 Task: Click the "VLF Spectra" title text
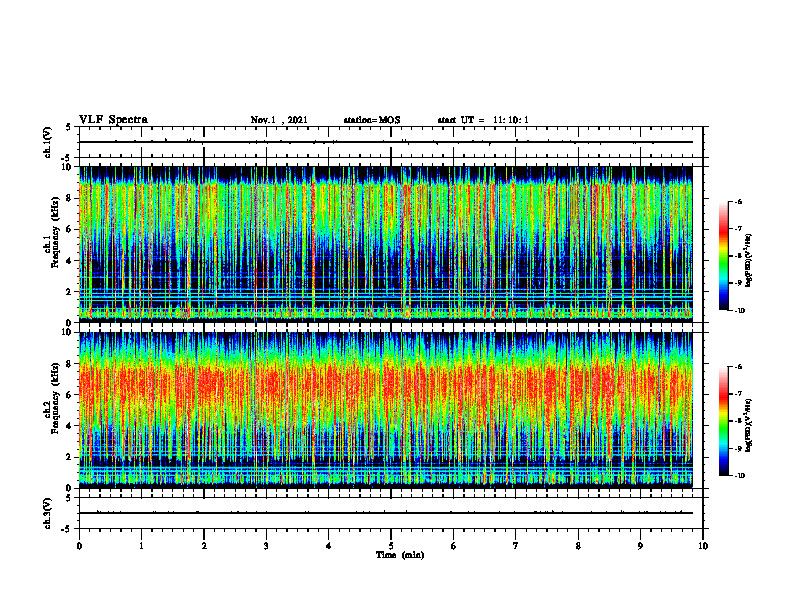[x=113, y=120]
